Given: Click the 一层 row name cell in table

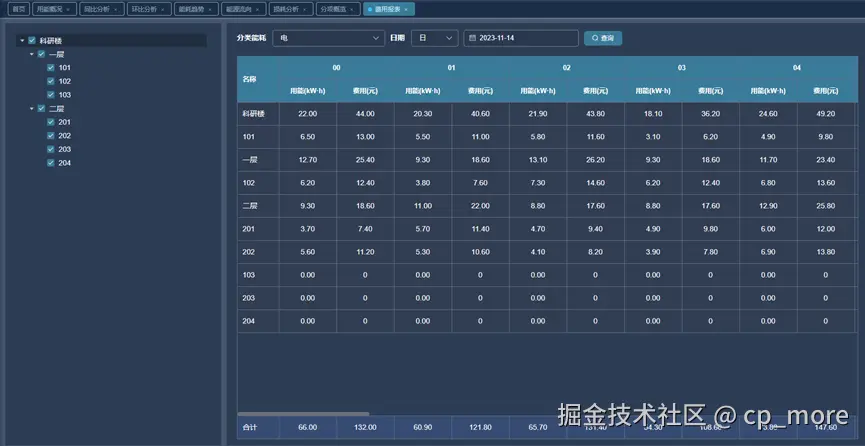Looking at the screenshot, I should pos(258,160).
